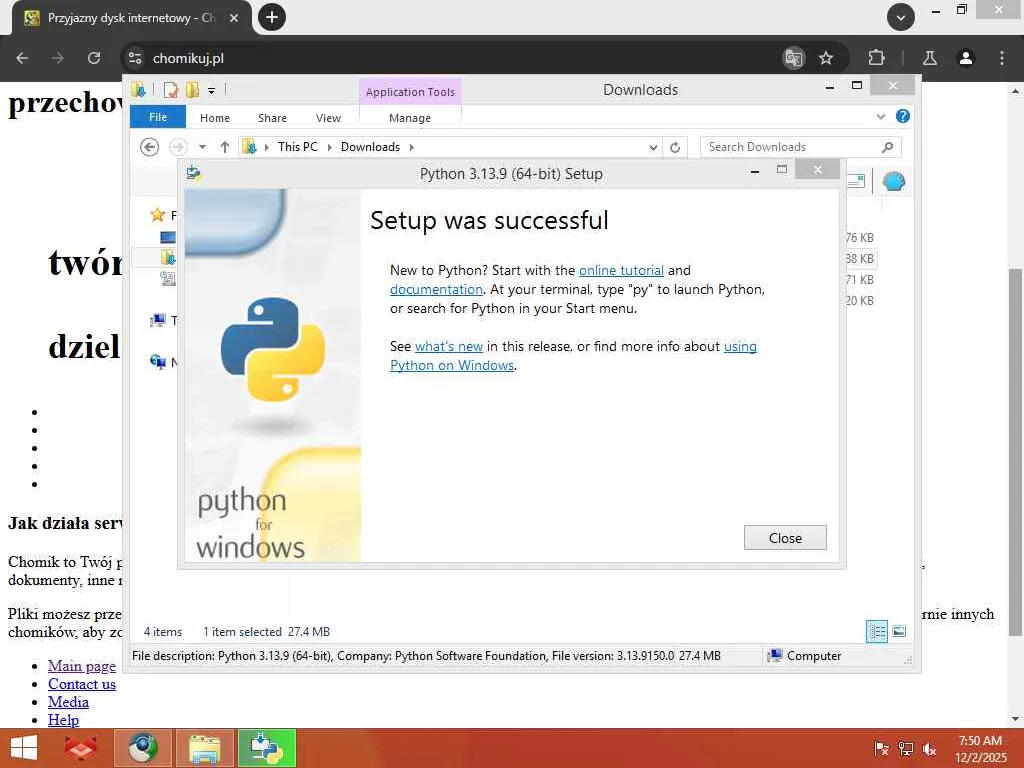
Task: Switch to Chrome in the taskbar
Action: pyautogui.click(x=143, y=748)
